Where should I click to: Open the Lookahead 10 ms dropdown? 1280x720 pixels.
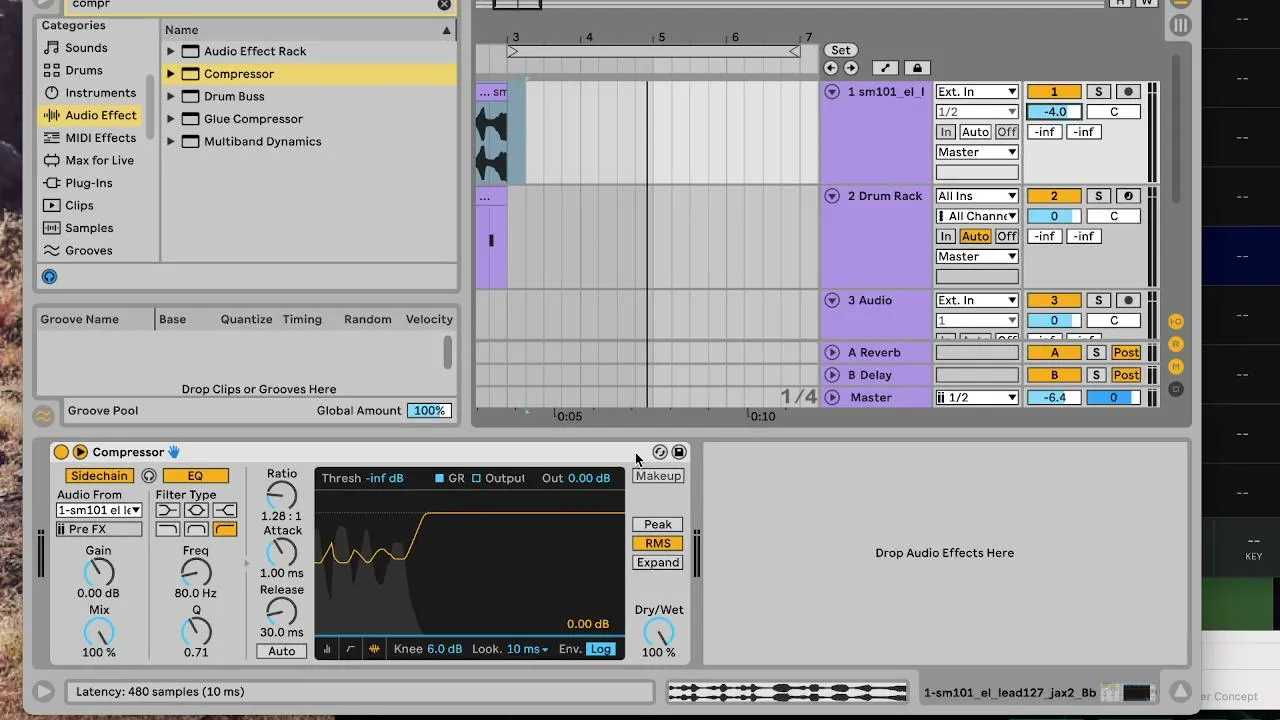tap(527, 649)
